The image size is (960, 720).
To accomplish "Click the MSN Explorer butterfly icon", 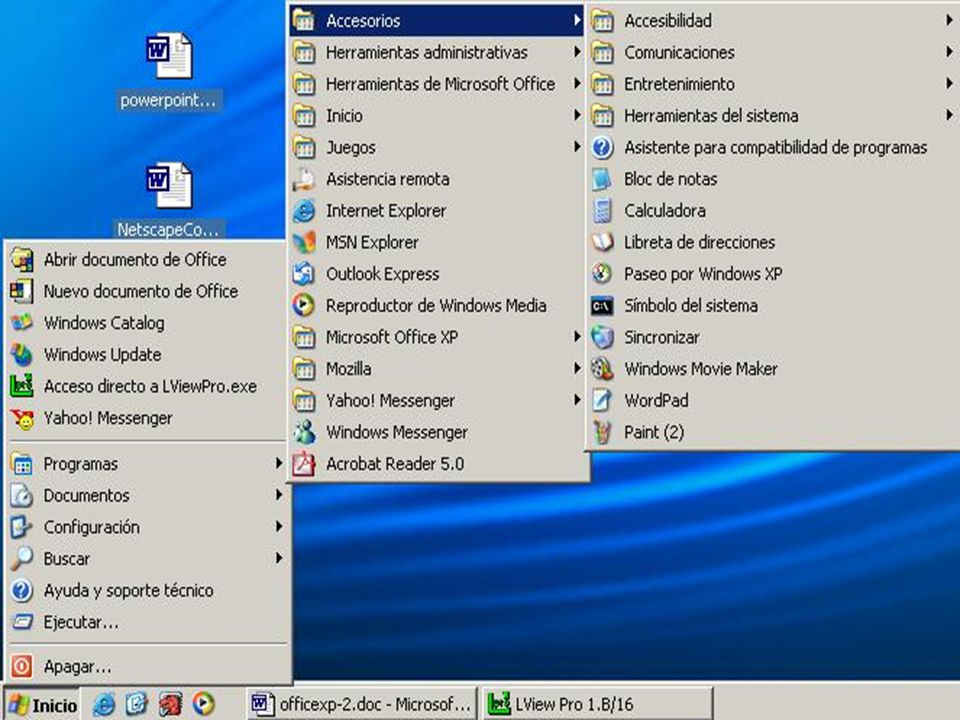I will click(304, 242).
